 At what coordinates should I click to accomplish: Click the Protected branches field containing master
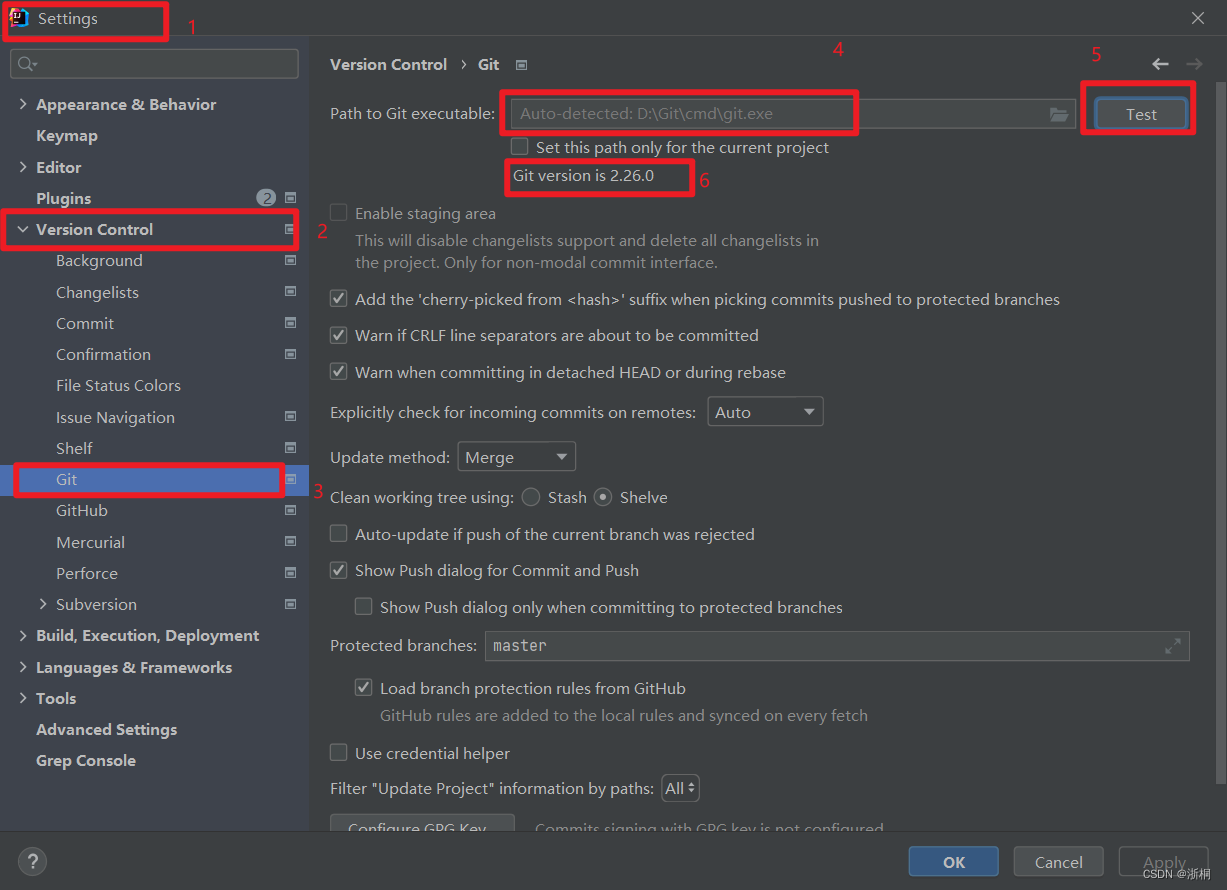pos(837,646)
